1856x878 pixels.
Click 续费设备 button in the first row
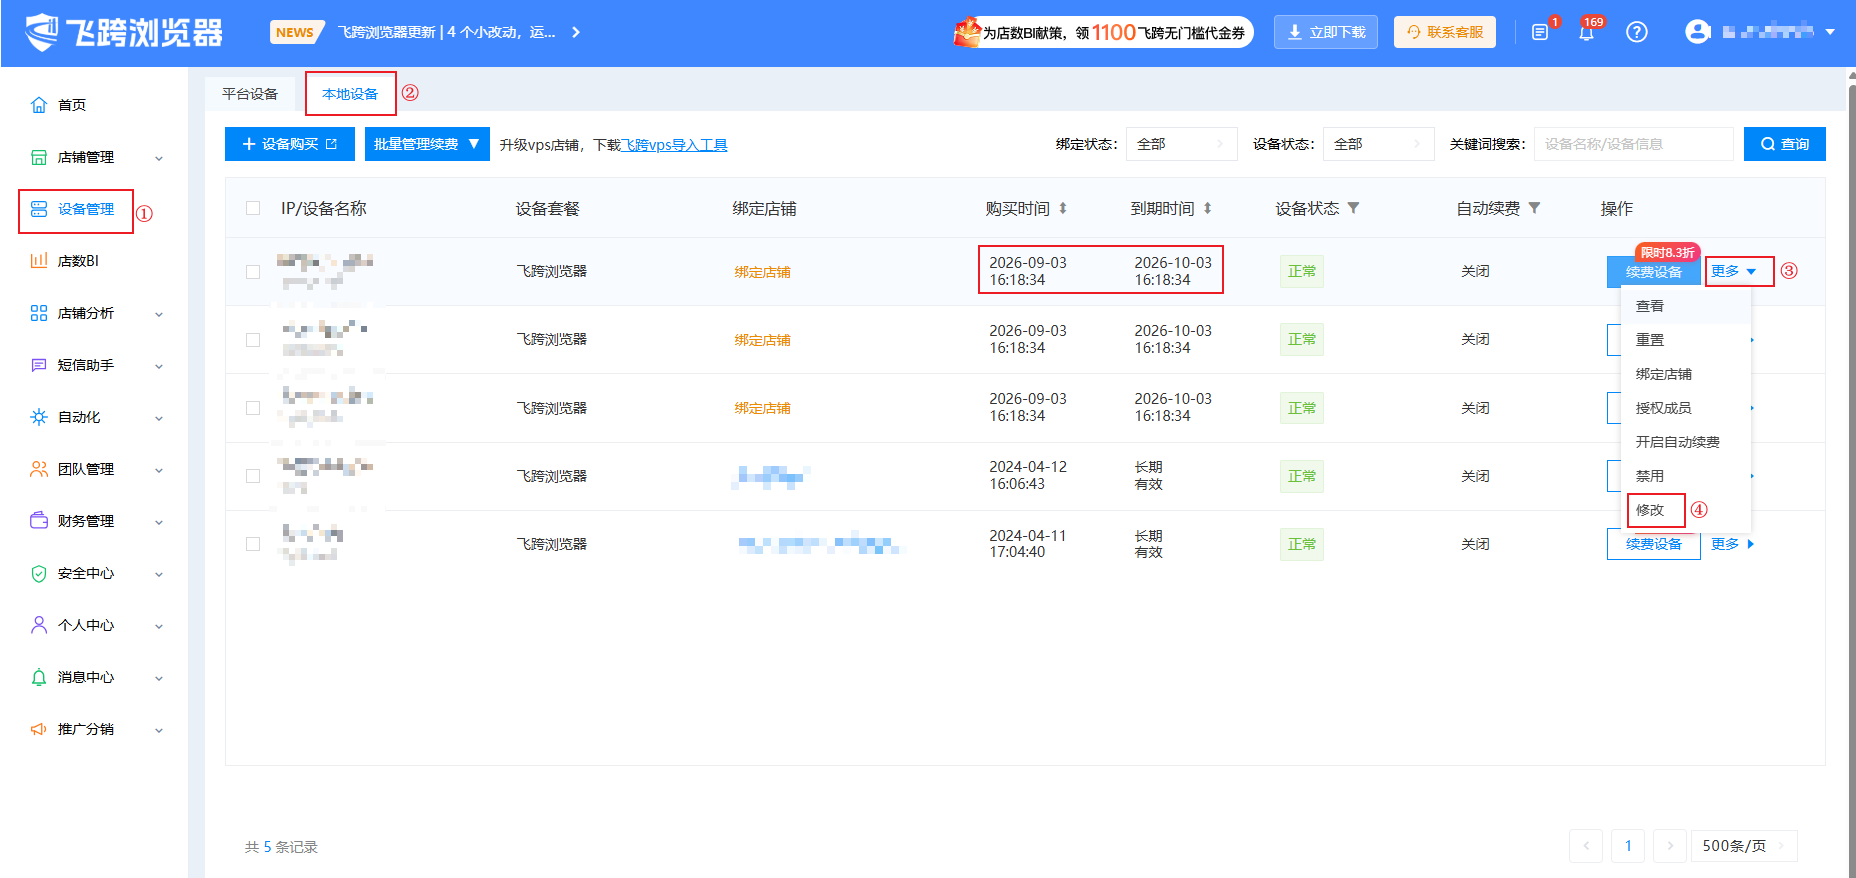click(x=1654, y=272)
